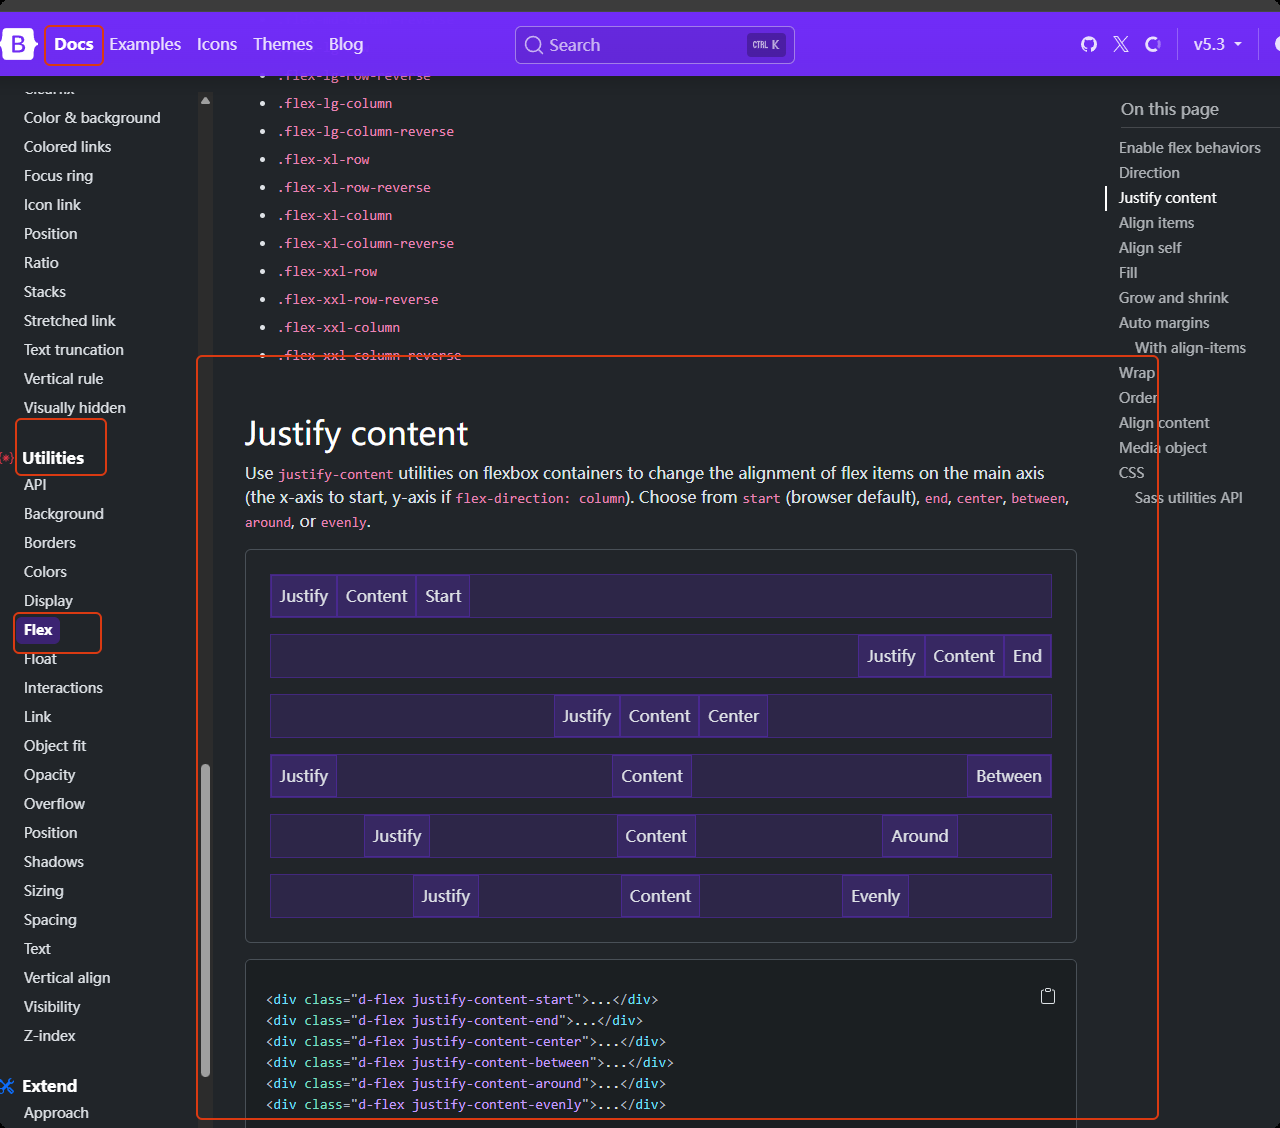Click the "Justify content" page heading
Image resolution: width=1280 pixels, height=1128 pixels.
356,434
